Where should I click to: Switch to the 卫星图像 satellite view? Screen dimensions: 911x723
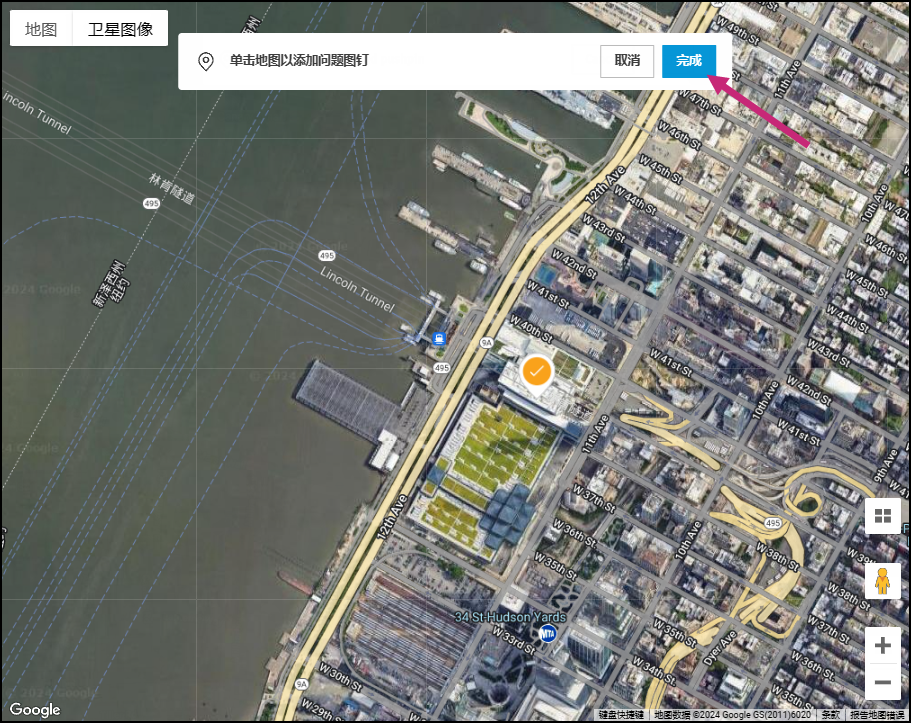tap(120, 28)
